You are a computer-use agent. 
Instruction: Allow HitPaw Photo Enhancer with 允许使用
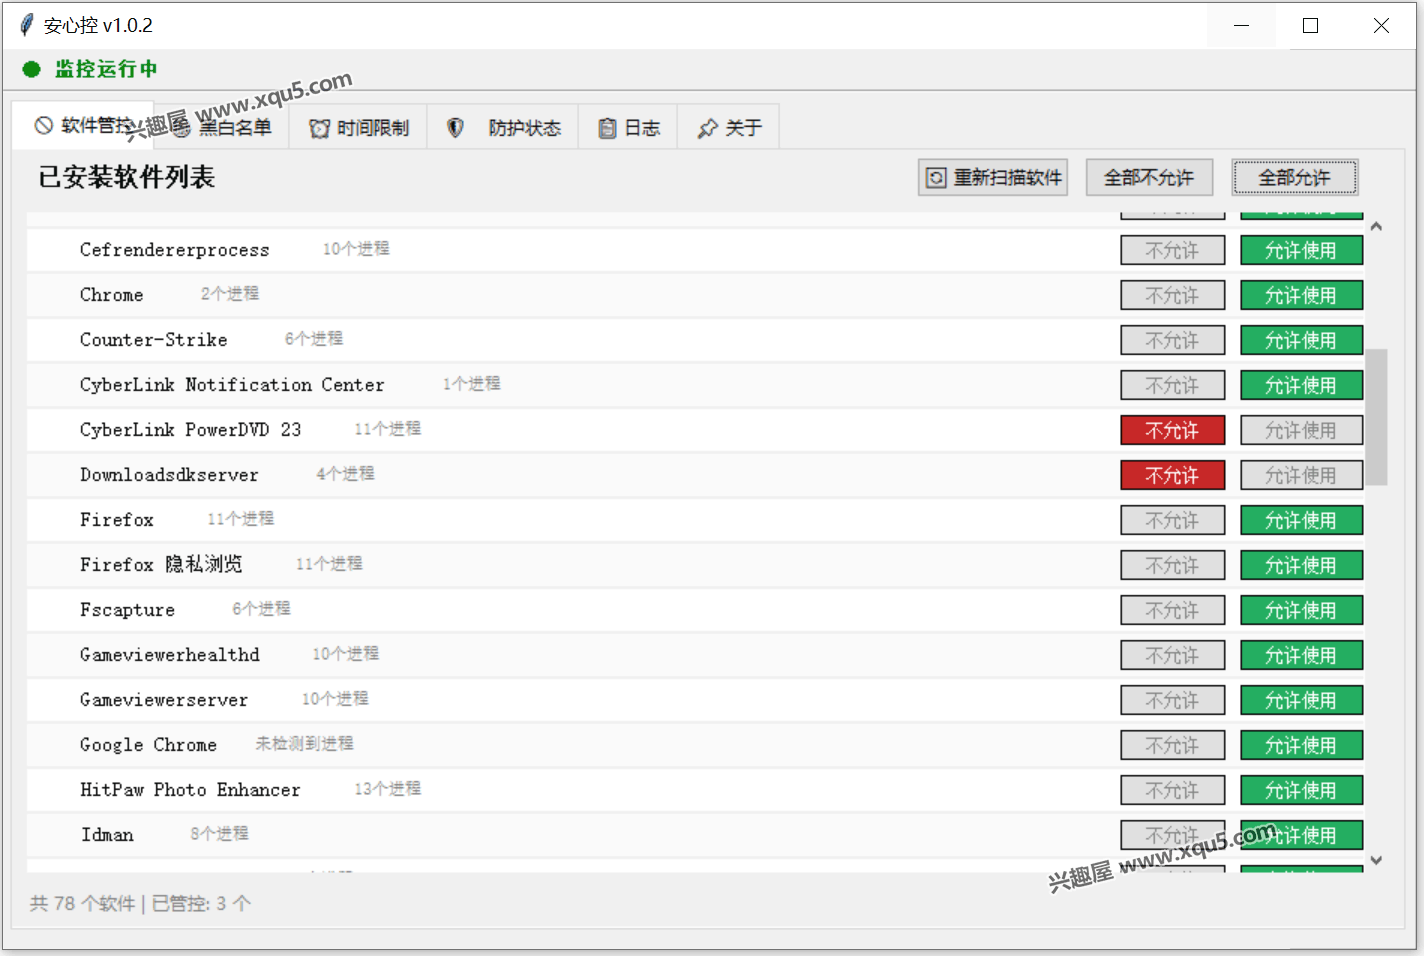pos(1301,790)
